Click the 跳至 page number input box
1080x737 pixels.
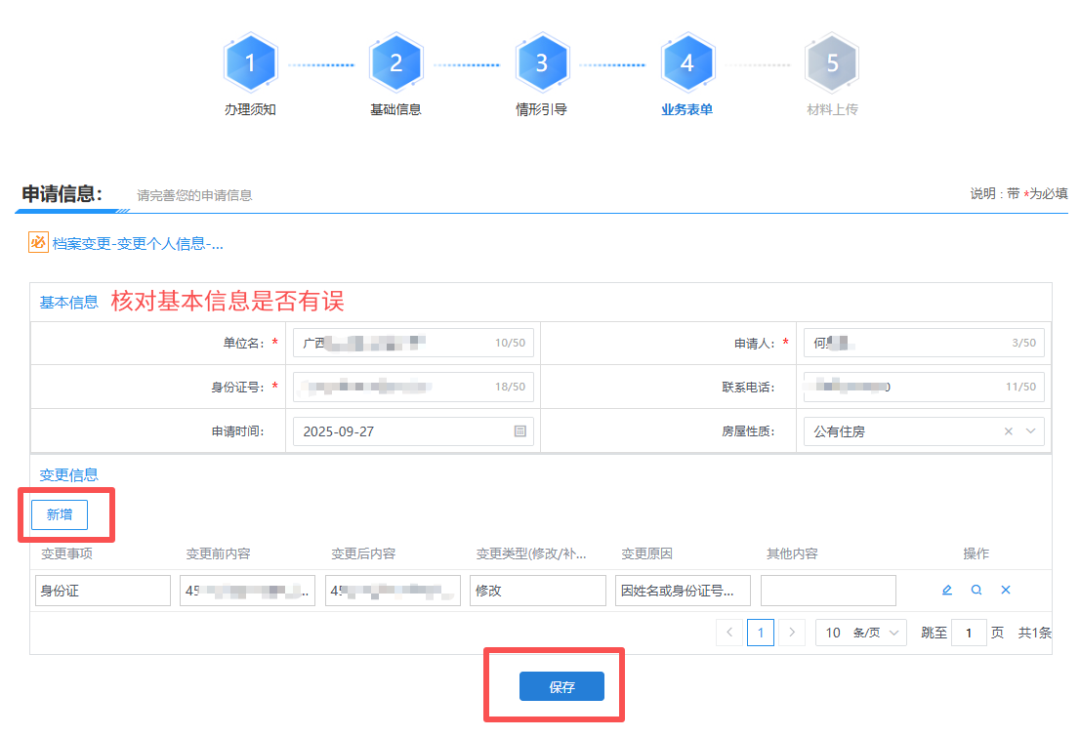point(968,633)
